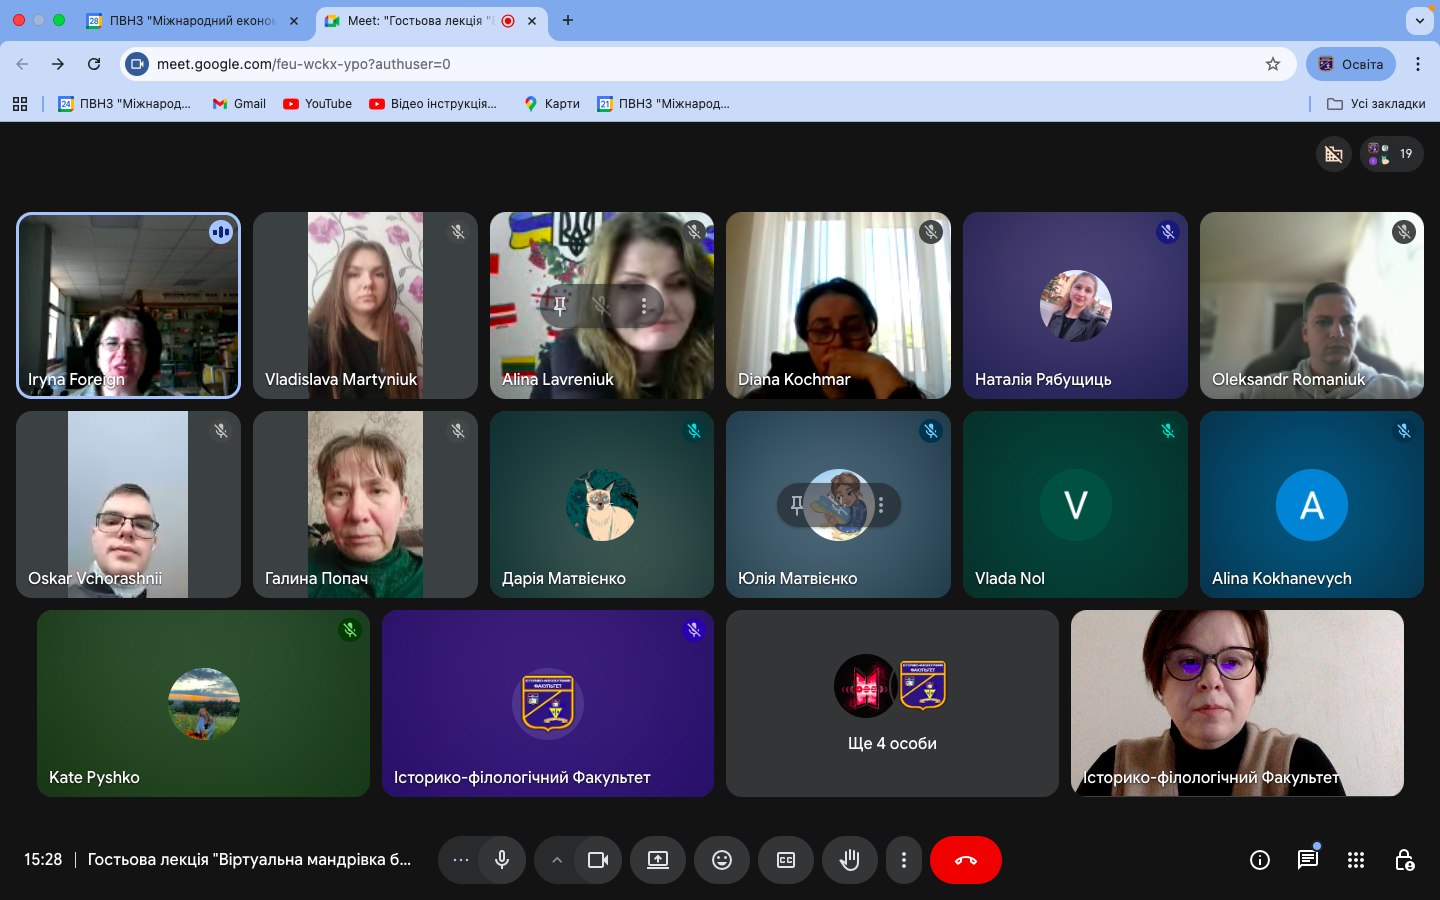The height and width of the screenshot is (900, 1440).
Task: Click the red leave call button
Action: pos(965,860)
